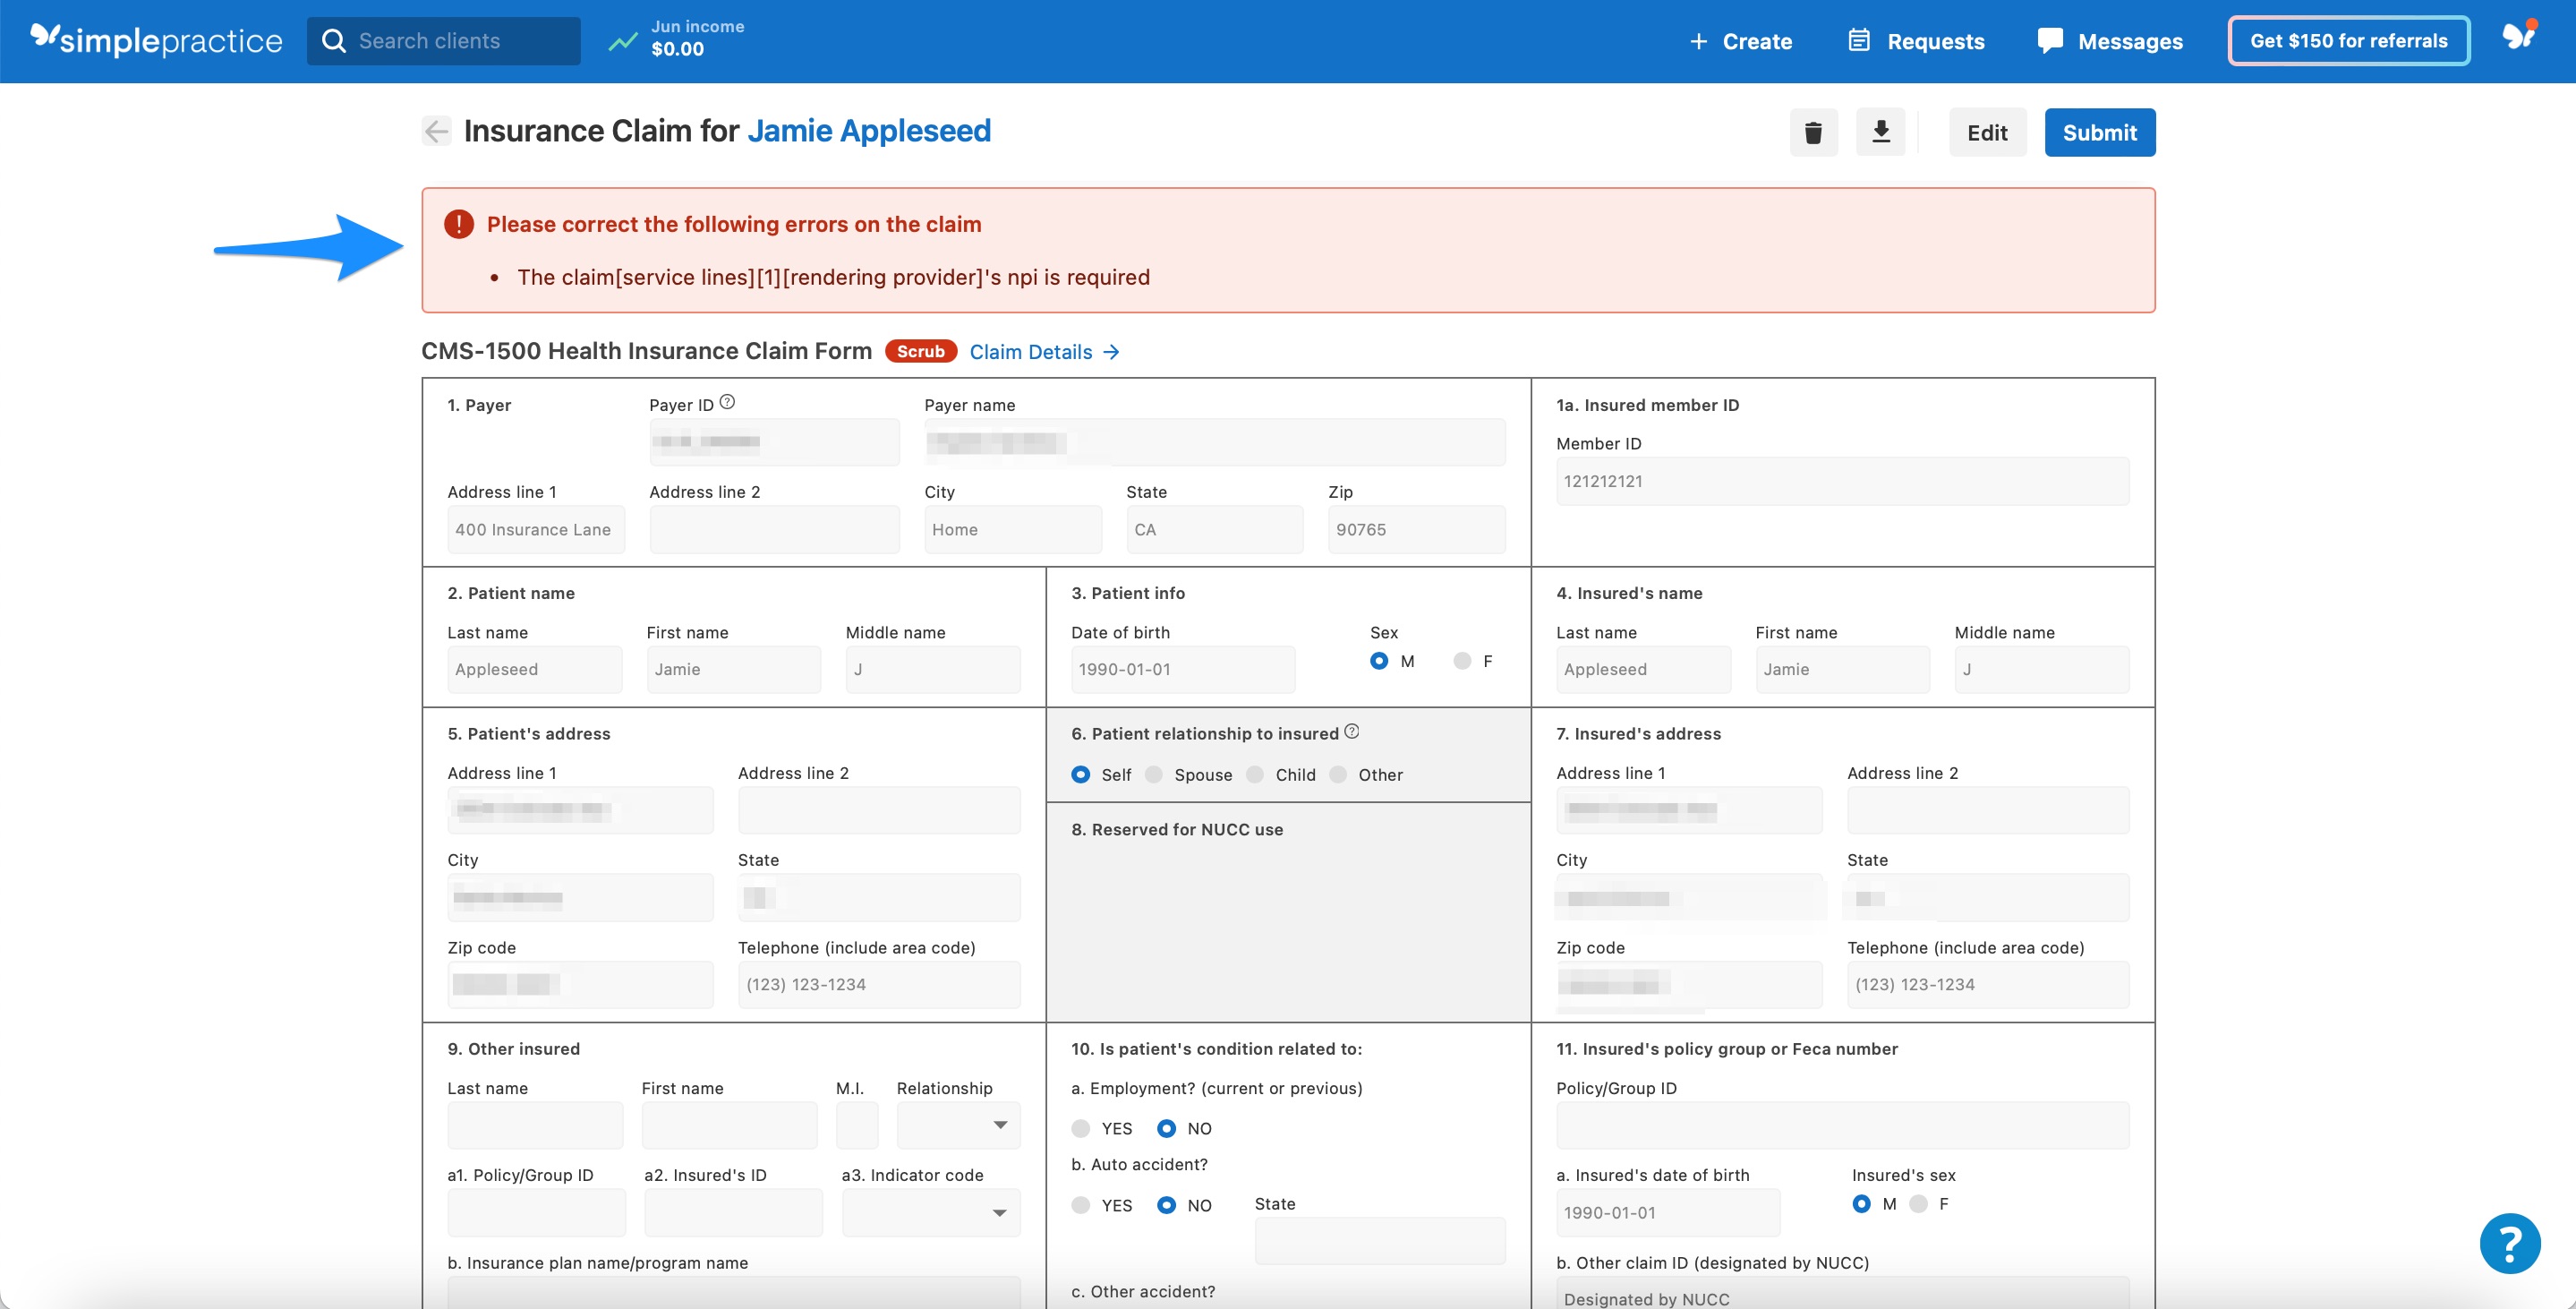Select Other relationship radio
The height and width of the screenshot is (1309, 2576).
[x=1338, y=774]
